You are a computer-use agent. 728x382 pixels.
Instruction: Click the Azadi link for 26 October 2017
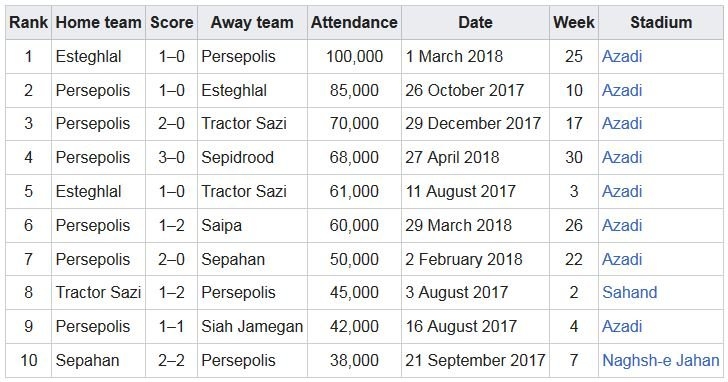pos(622,90)
